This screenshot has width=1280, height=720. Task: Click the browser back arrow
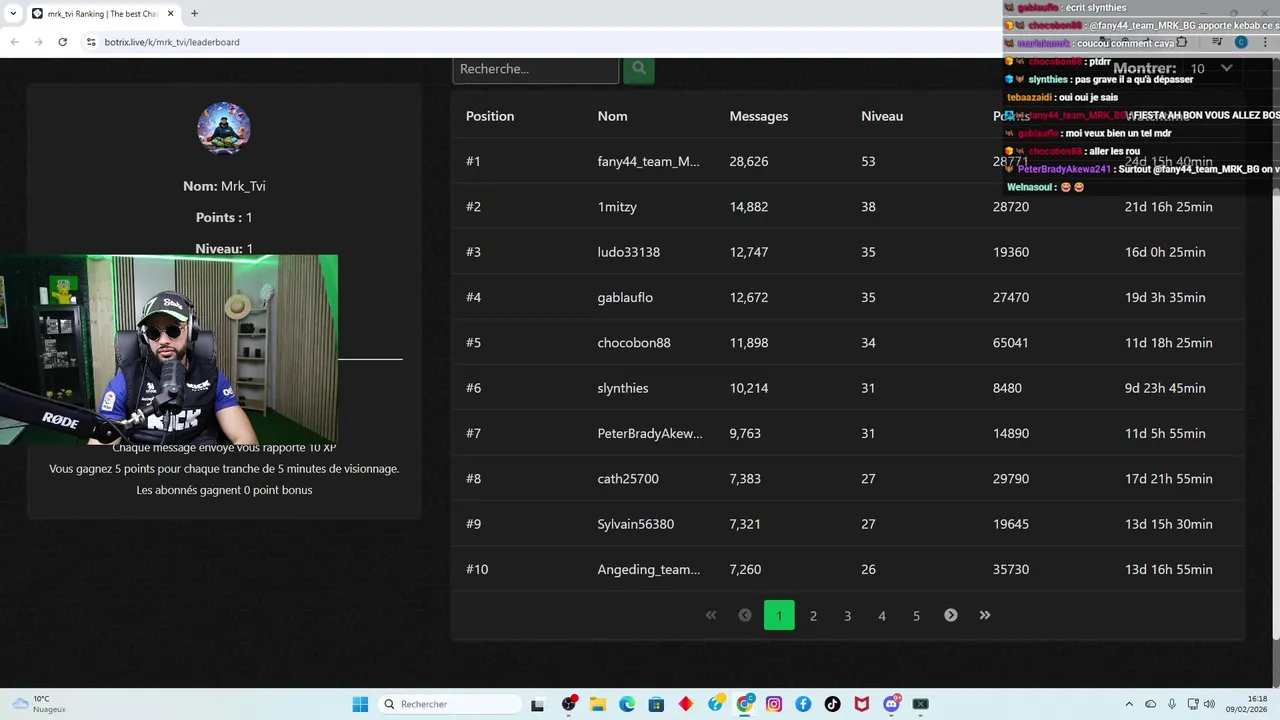pos(14,42)
